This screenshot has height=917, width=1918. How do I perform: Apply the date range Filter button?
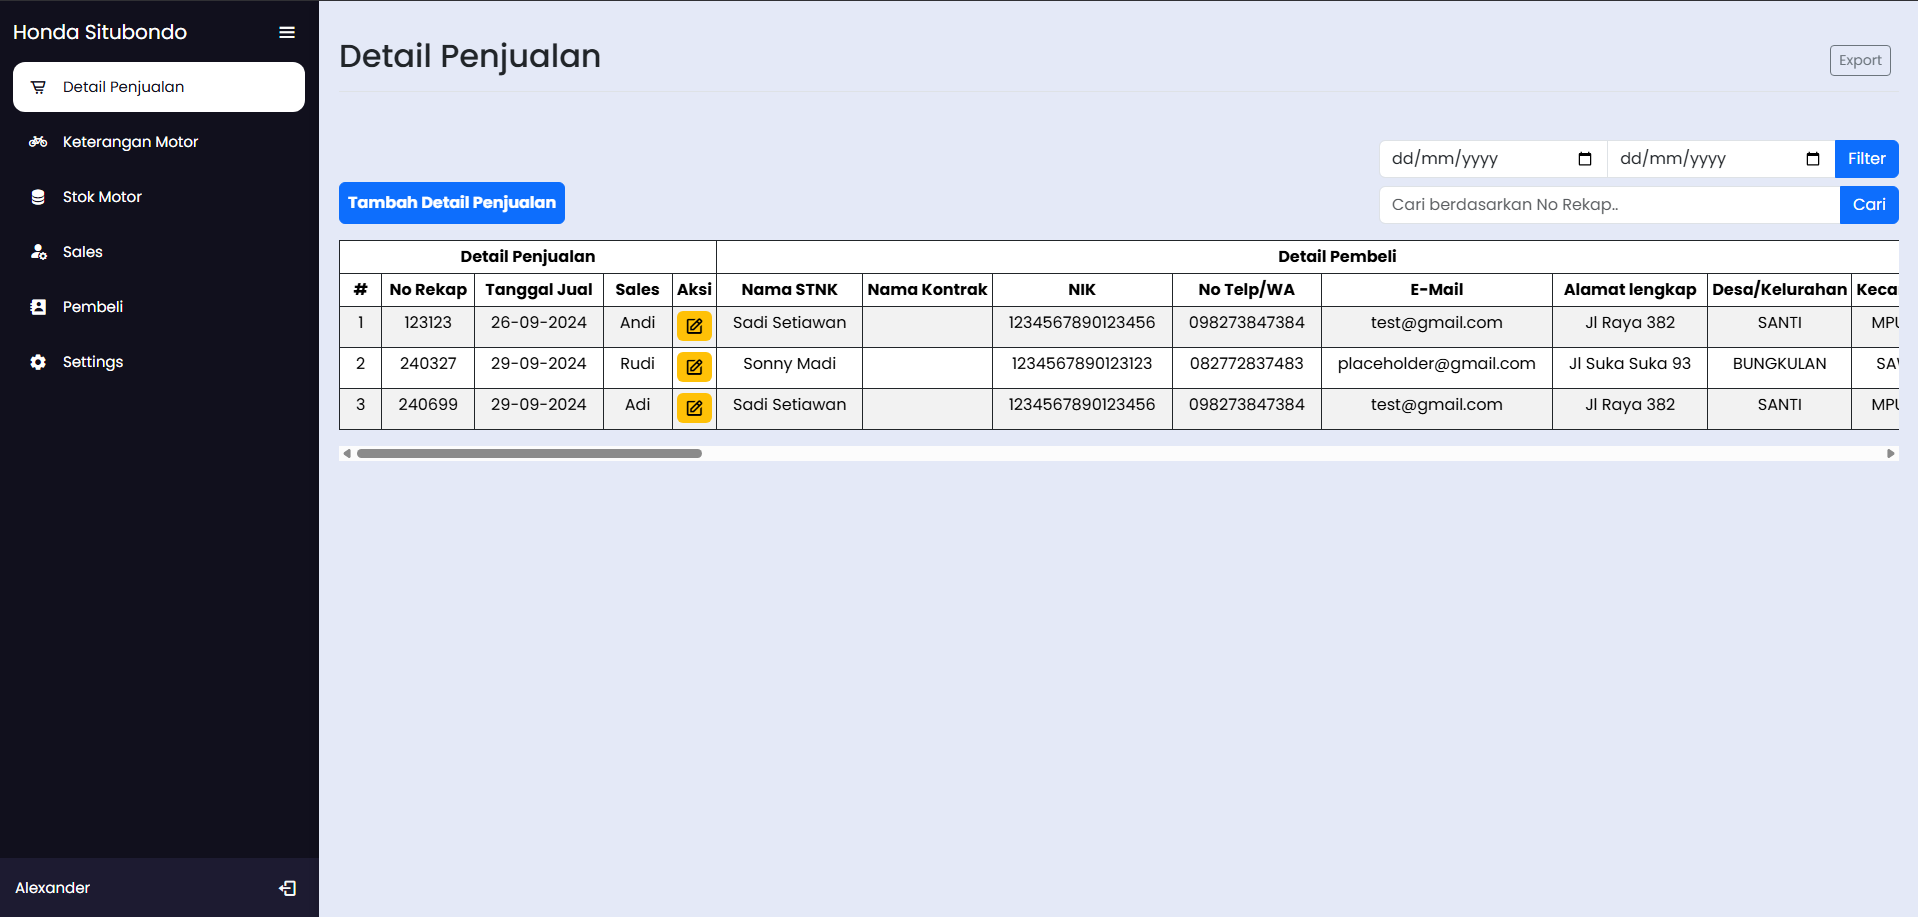coord(1866,159)
